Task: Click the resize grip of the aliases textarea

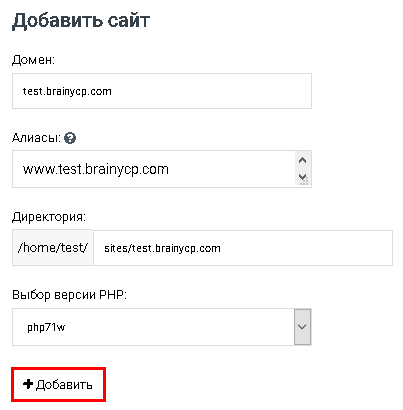Action: click(305, 182)
